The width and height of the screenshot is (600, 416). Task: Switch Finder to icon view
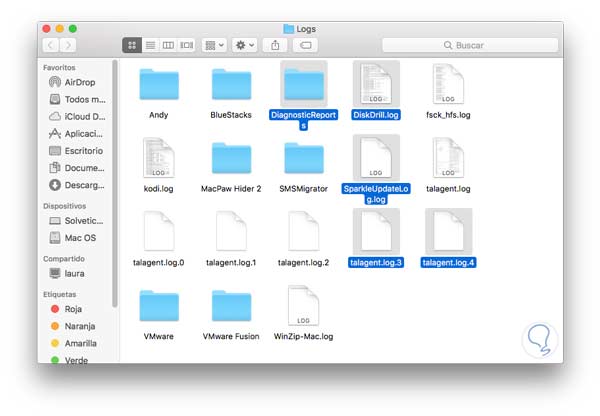(x=132, y=45)
